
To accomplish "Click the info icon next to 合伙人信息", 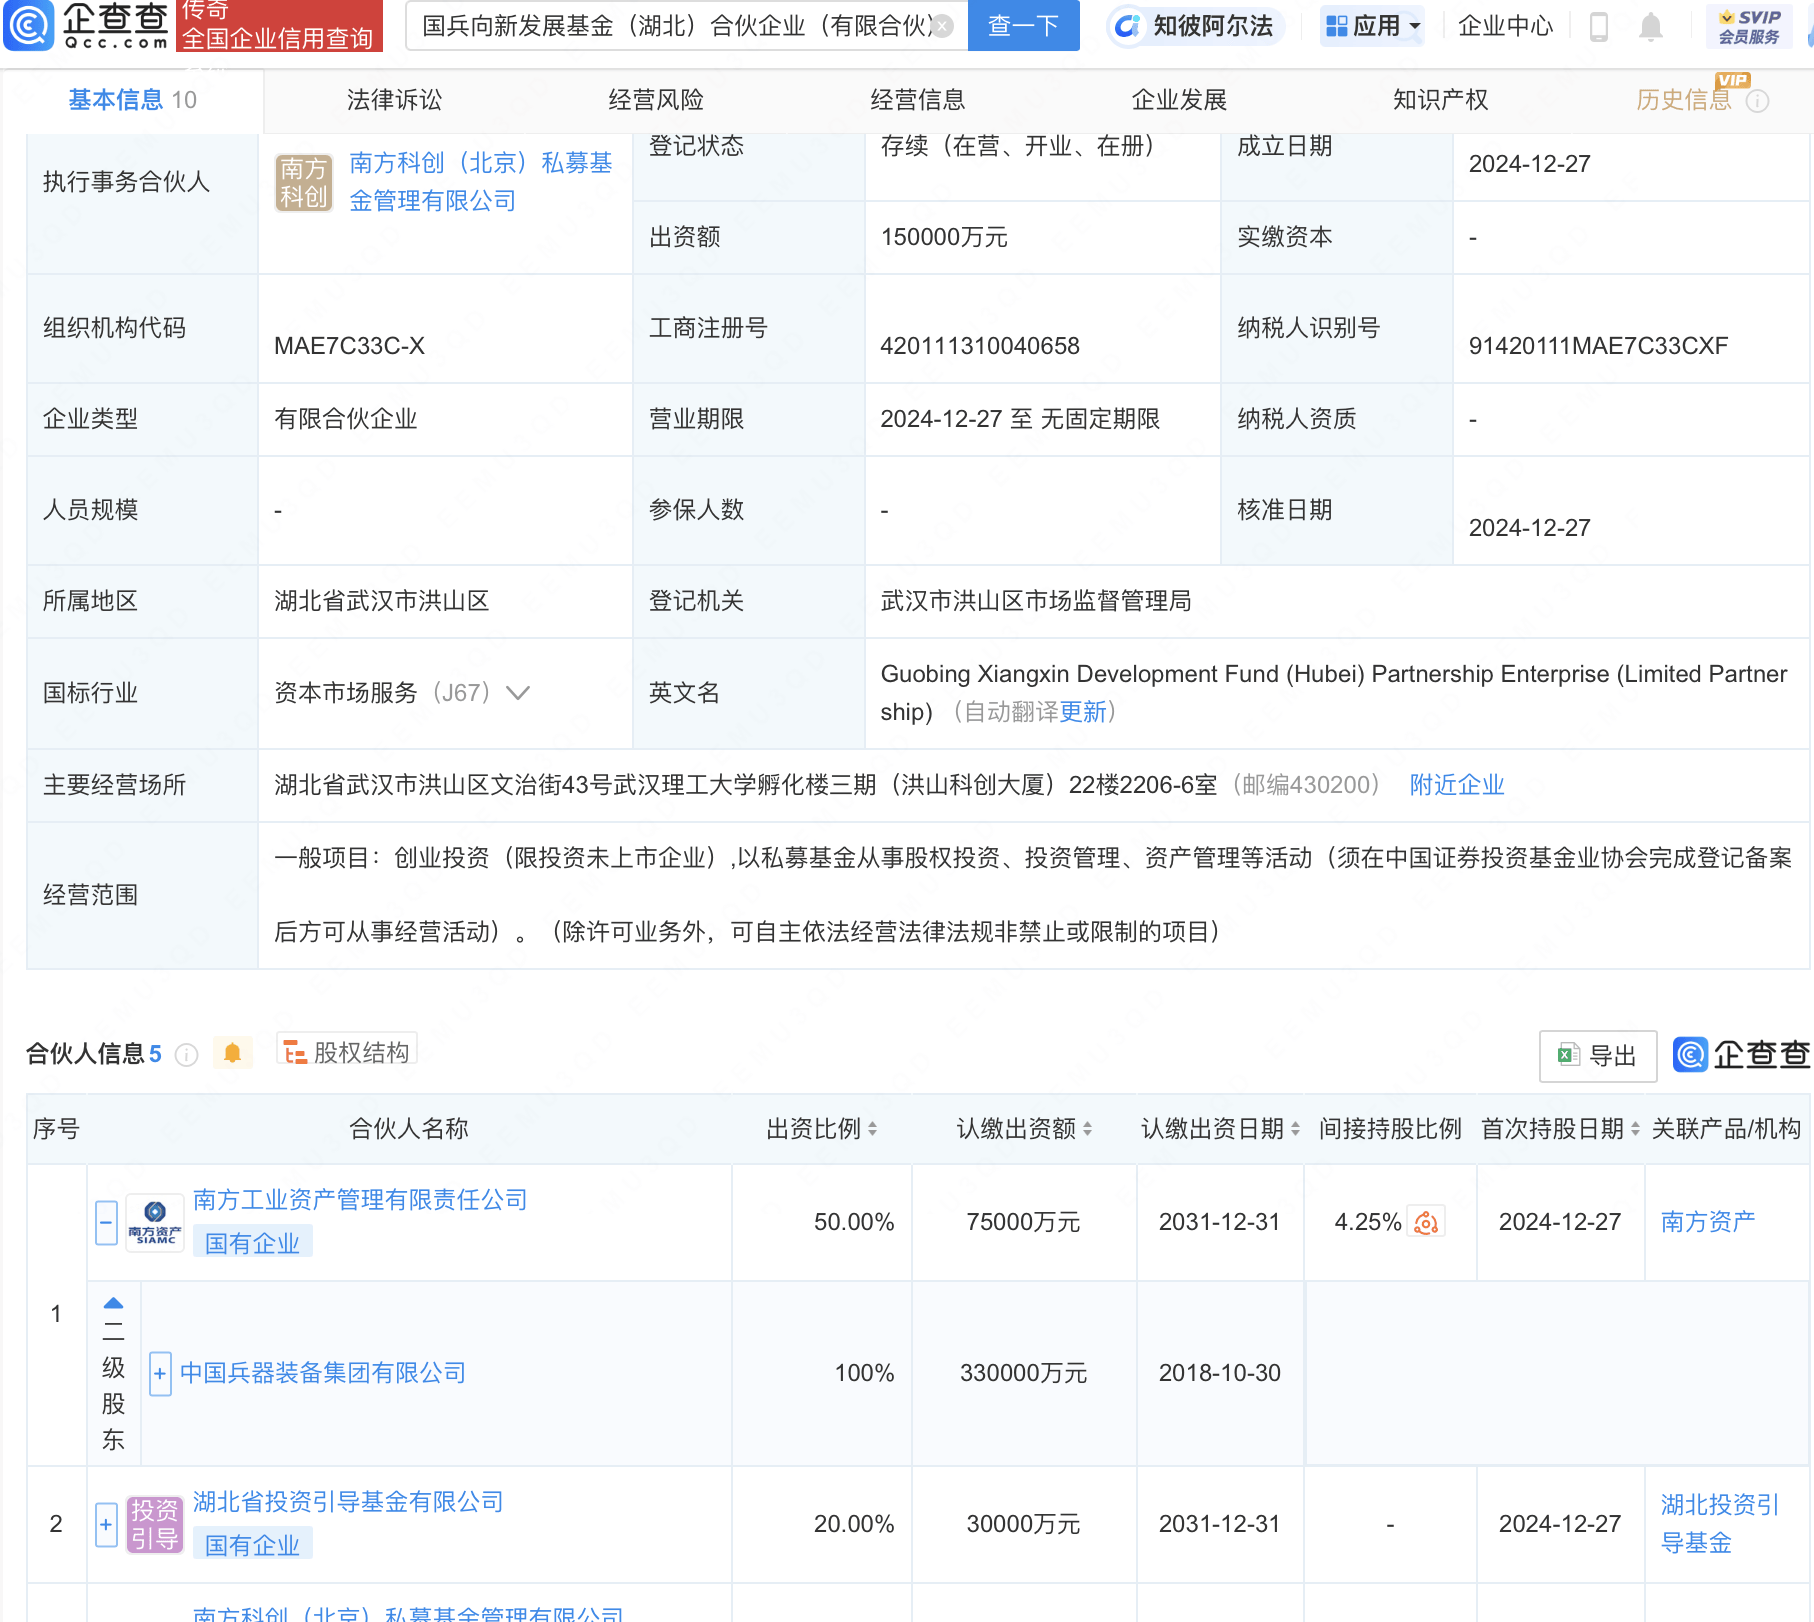I will [186, 1054].
